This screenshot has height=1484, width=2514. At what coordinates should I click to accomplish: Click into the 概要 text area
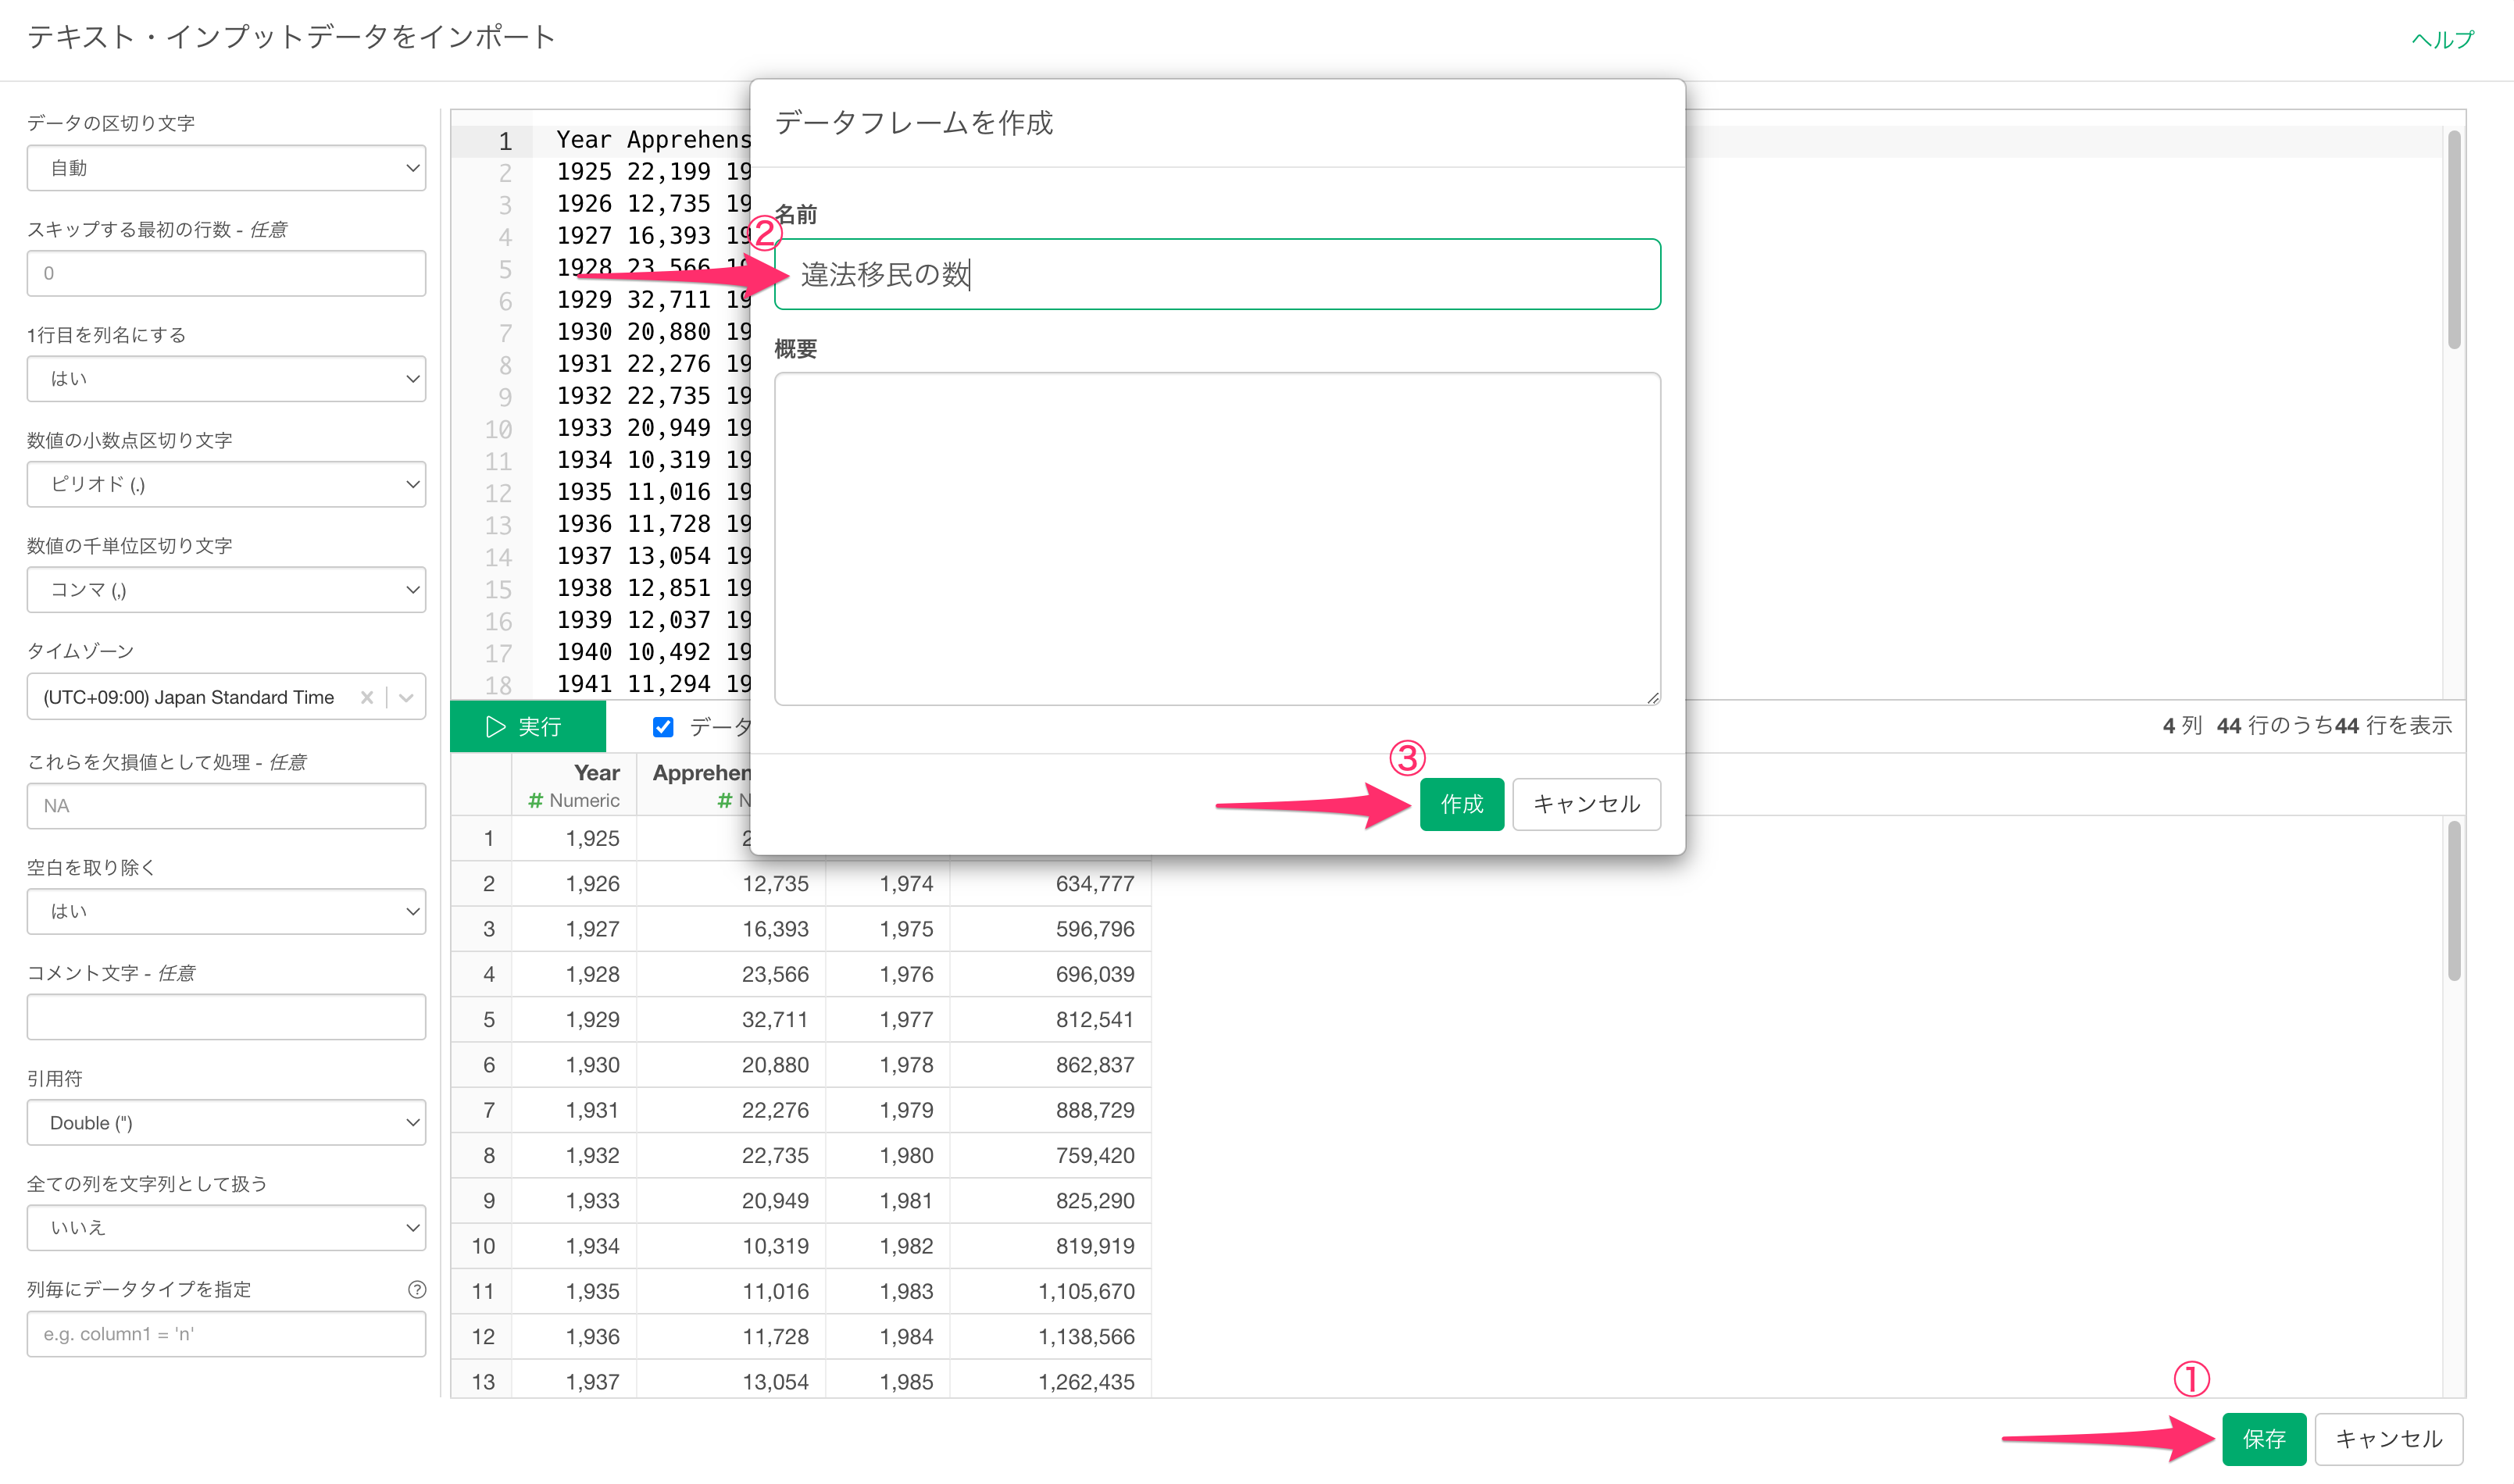[1217, 539]
